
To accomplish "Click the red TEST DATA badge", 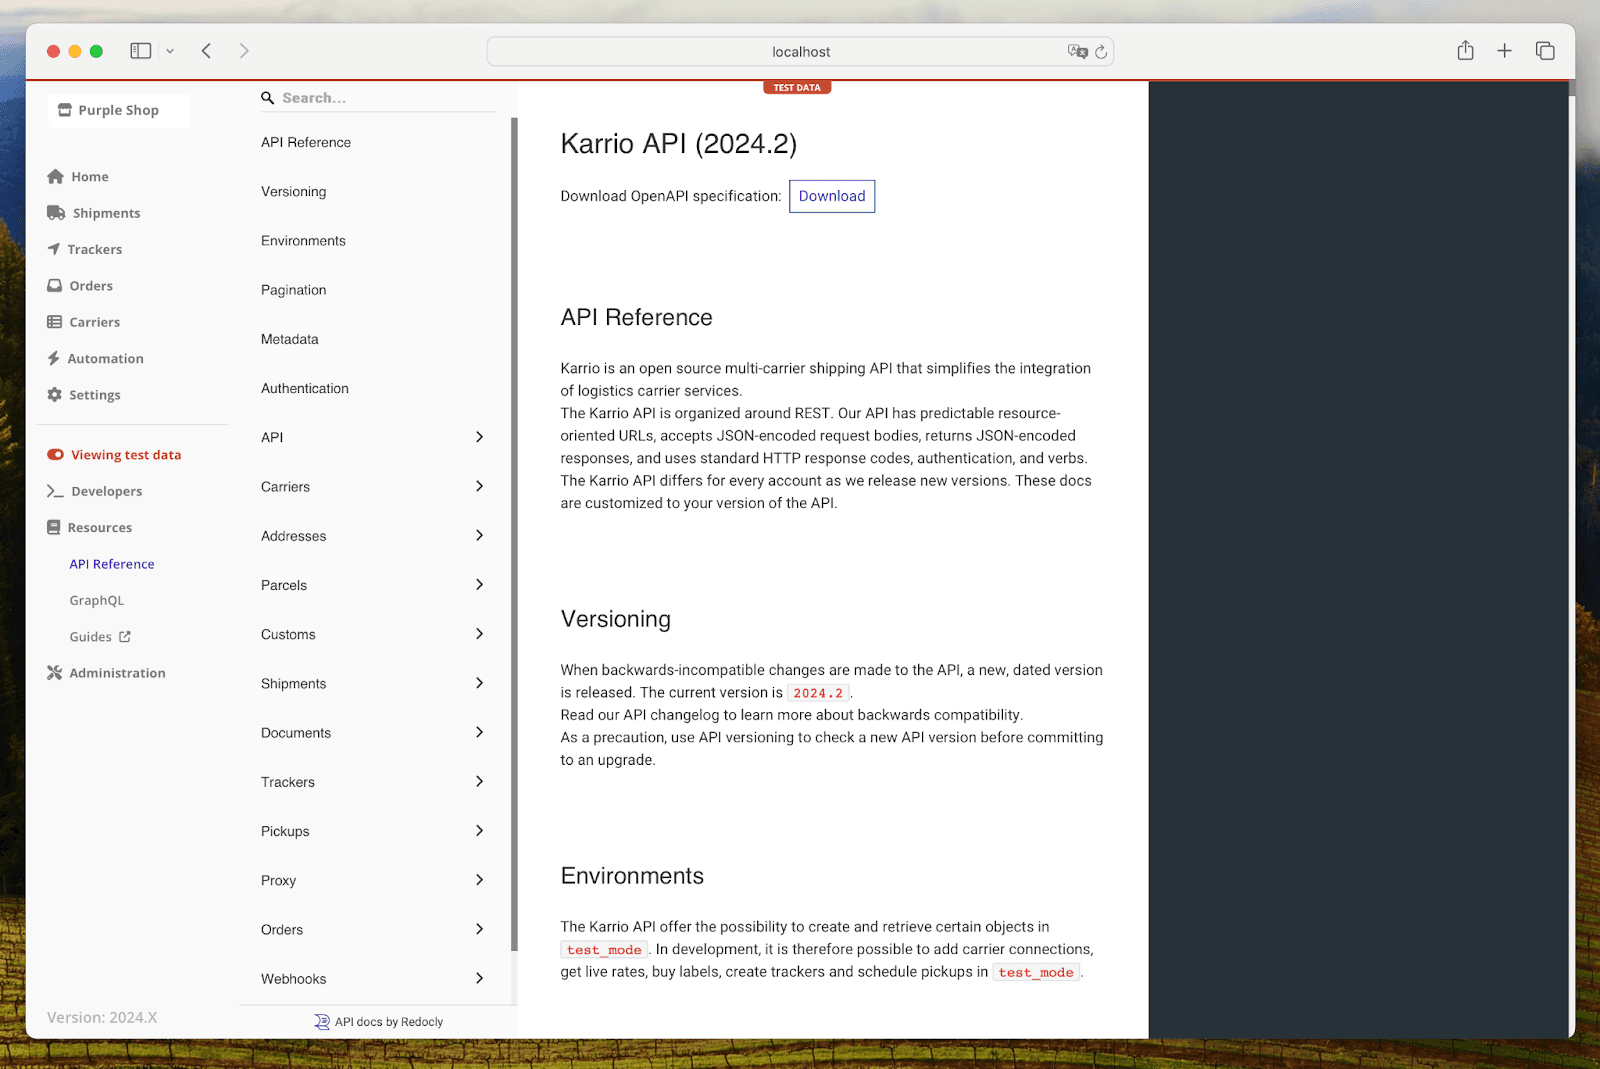I will (797, 87).
